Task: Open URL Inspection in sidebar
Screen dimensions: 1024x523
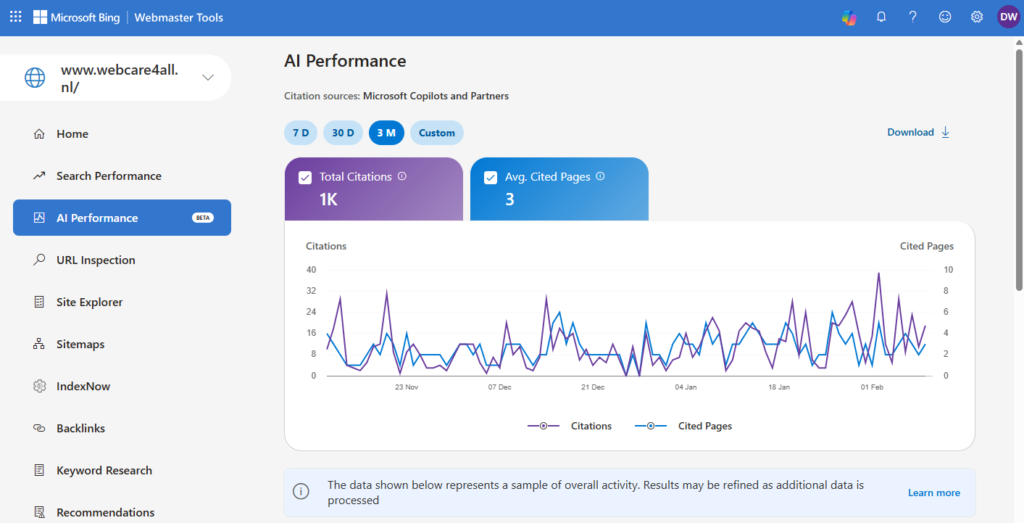Action: tap(122, 260)
